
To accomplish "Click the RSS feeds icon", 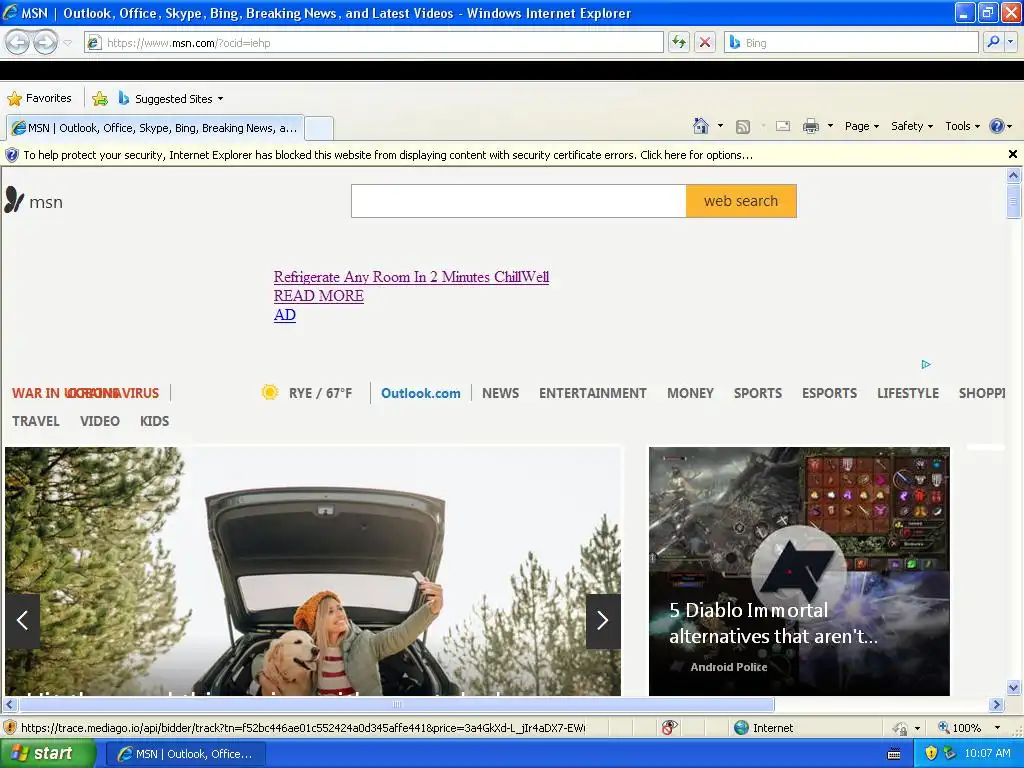I will click(743, 126).
